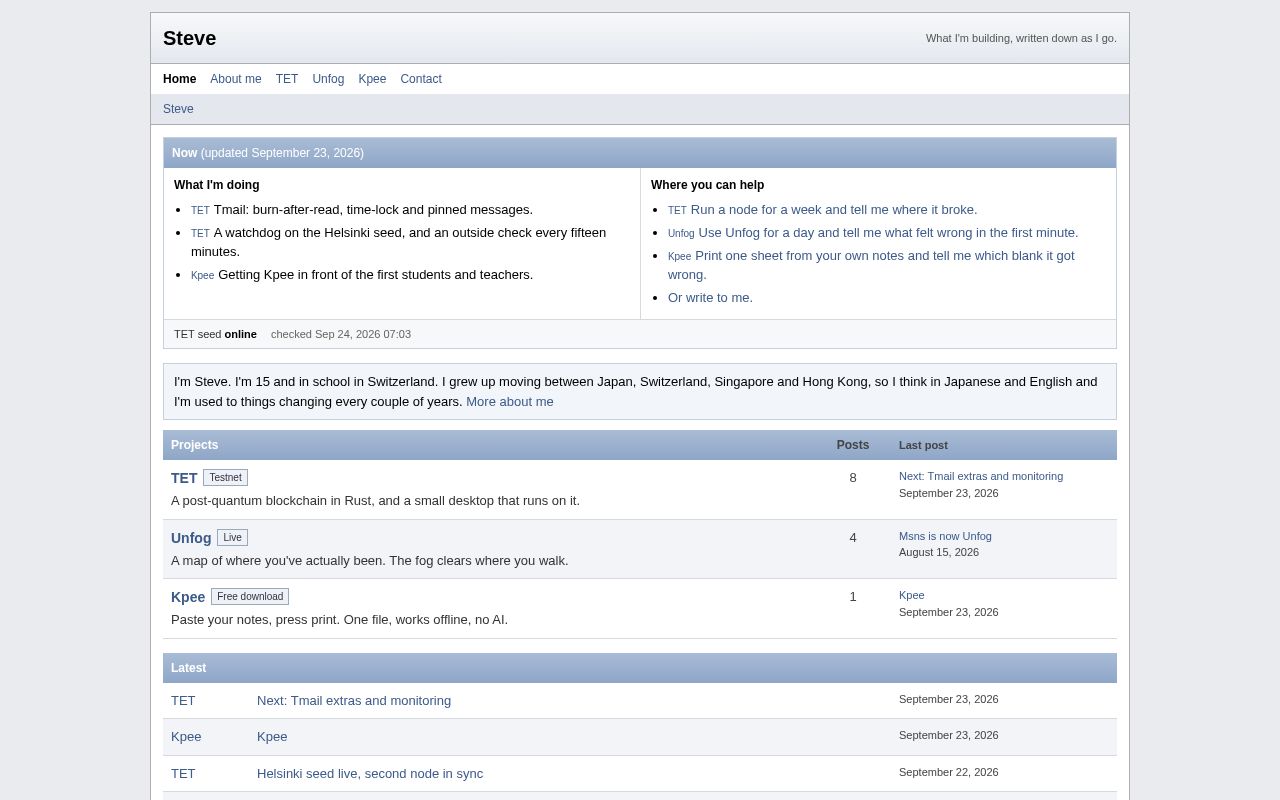
Task: Click the "What I'm doing" heading
Action: (x=217, y=185)
